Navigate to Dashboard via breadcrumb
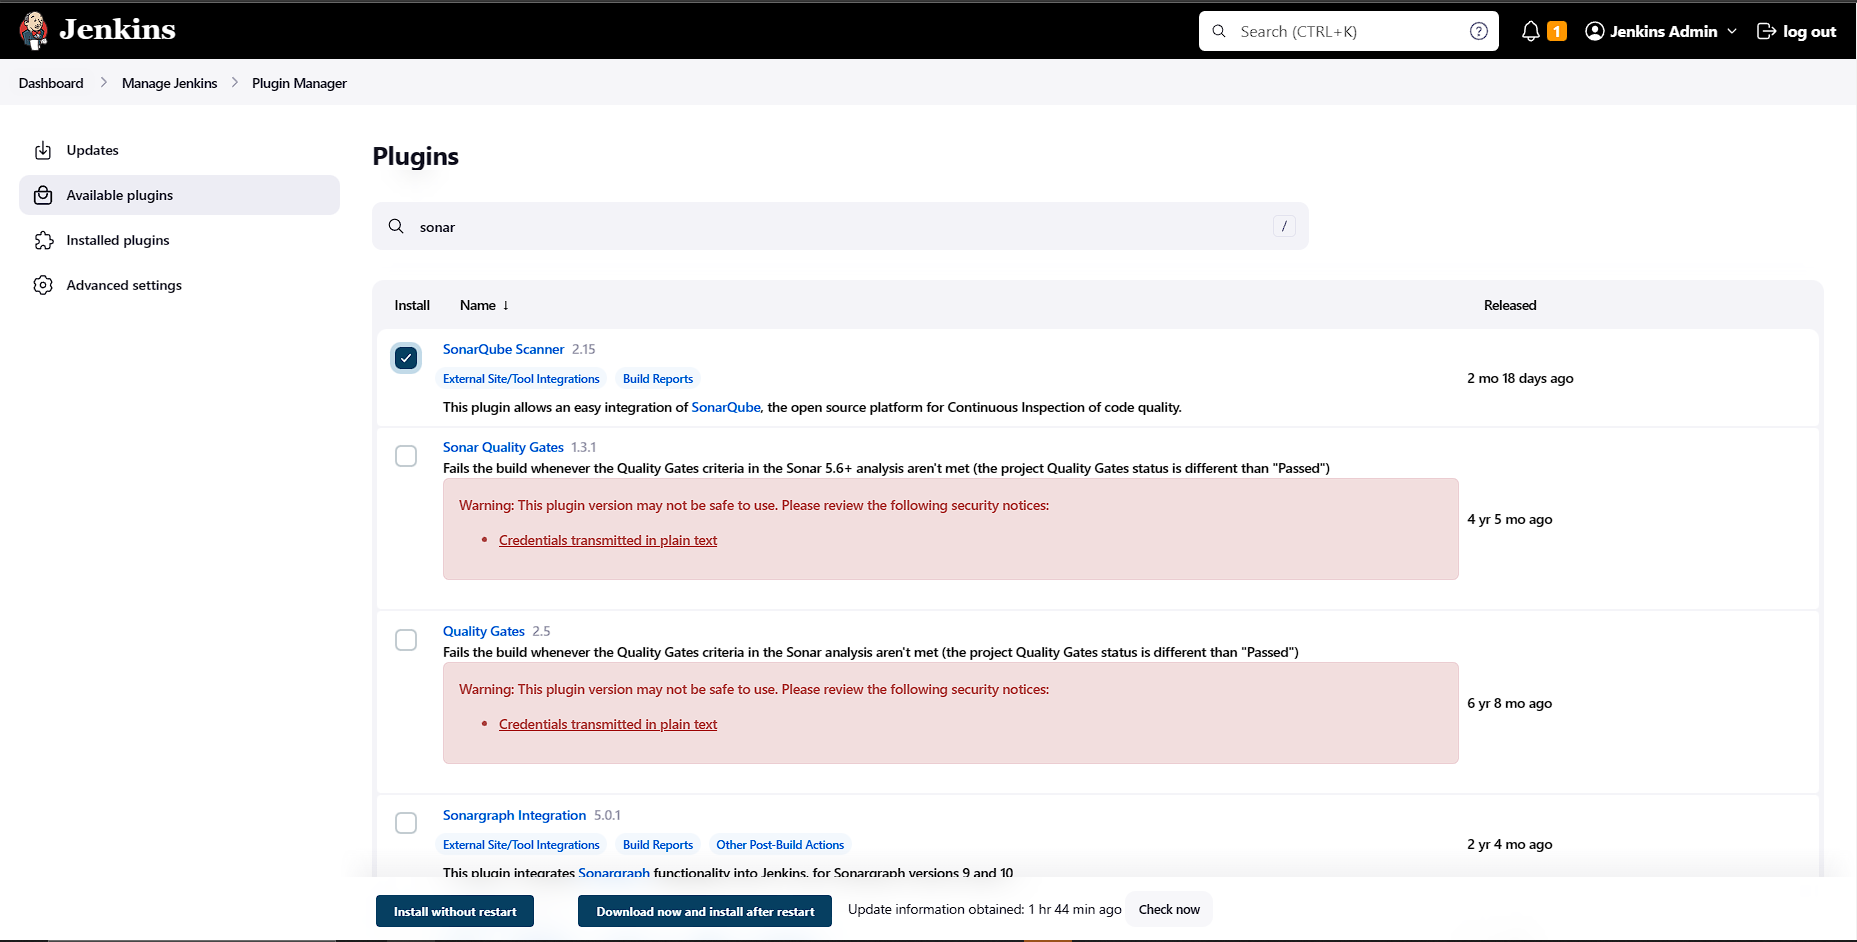The width and height of the screenshot is (1857, 942). tap(50, 83)
